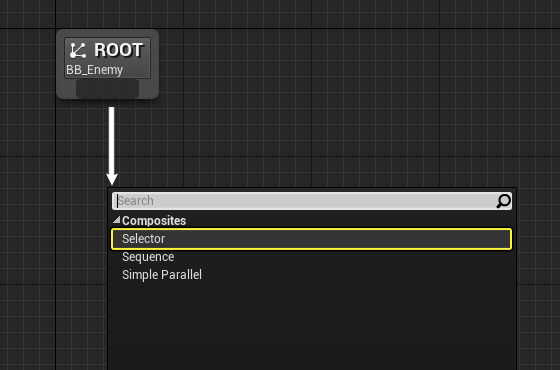
Task: Click the BB_Enemy blackboard label
Action: tap(94, 70)
